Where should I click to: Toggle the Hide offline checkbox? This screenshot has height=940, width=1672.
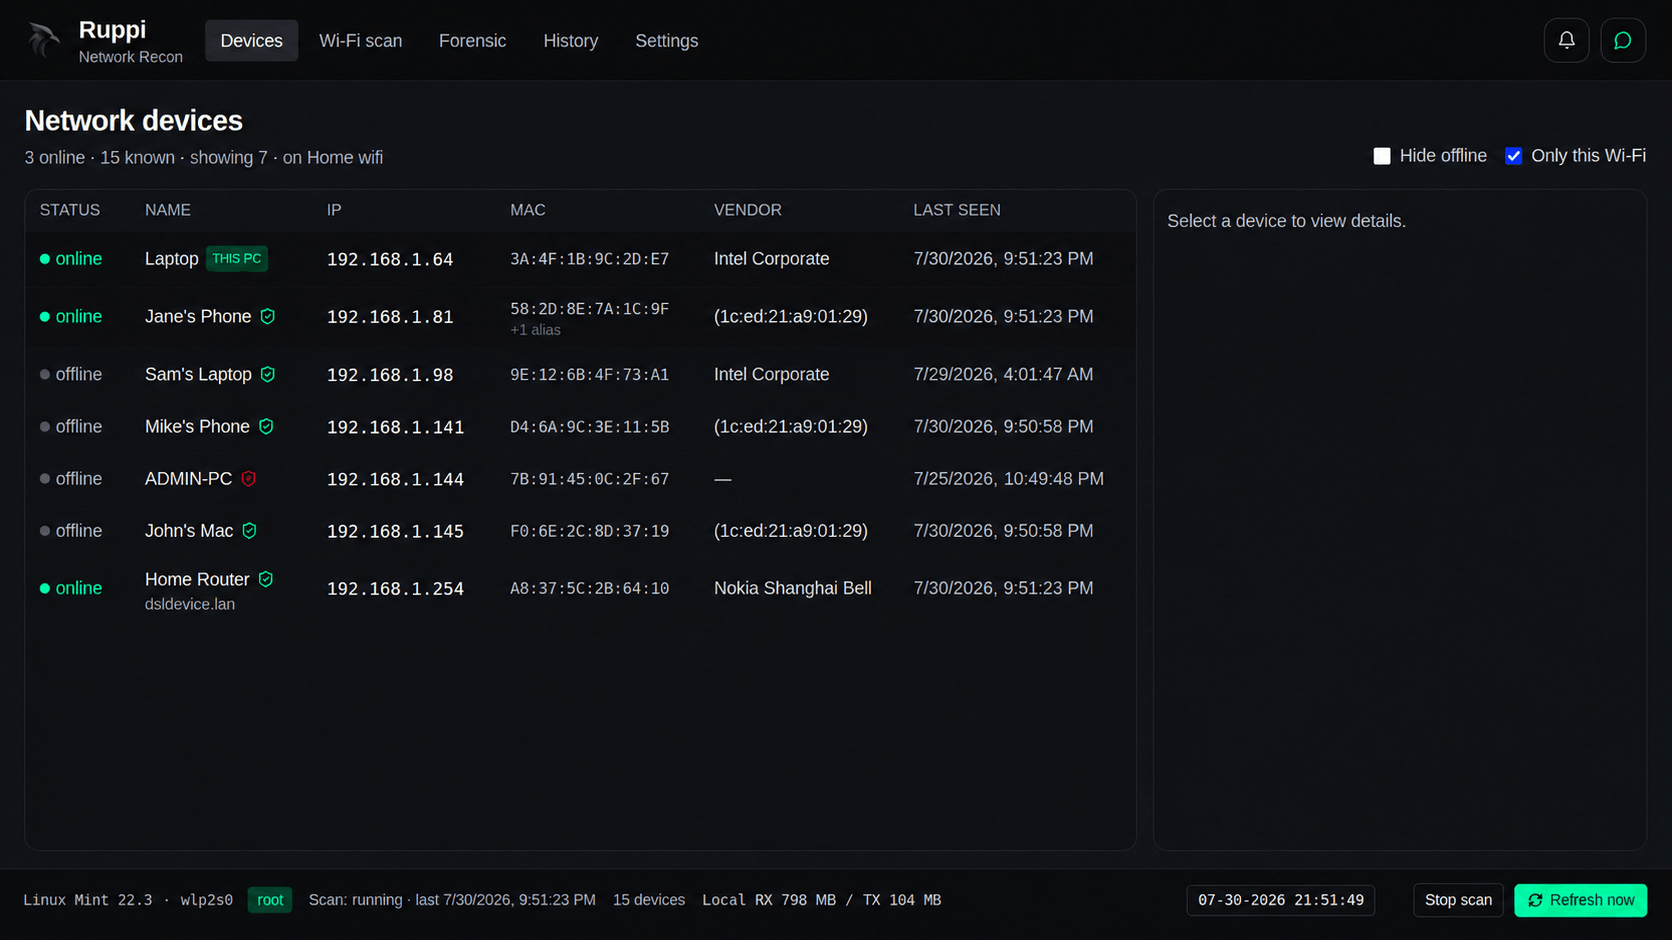[1382, 156]
